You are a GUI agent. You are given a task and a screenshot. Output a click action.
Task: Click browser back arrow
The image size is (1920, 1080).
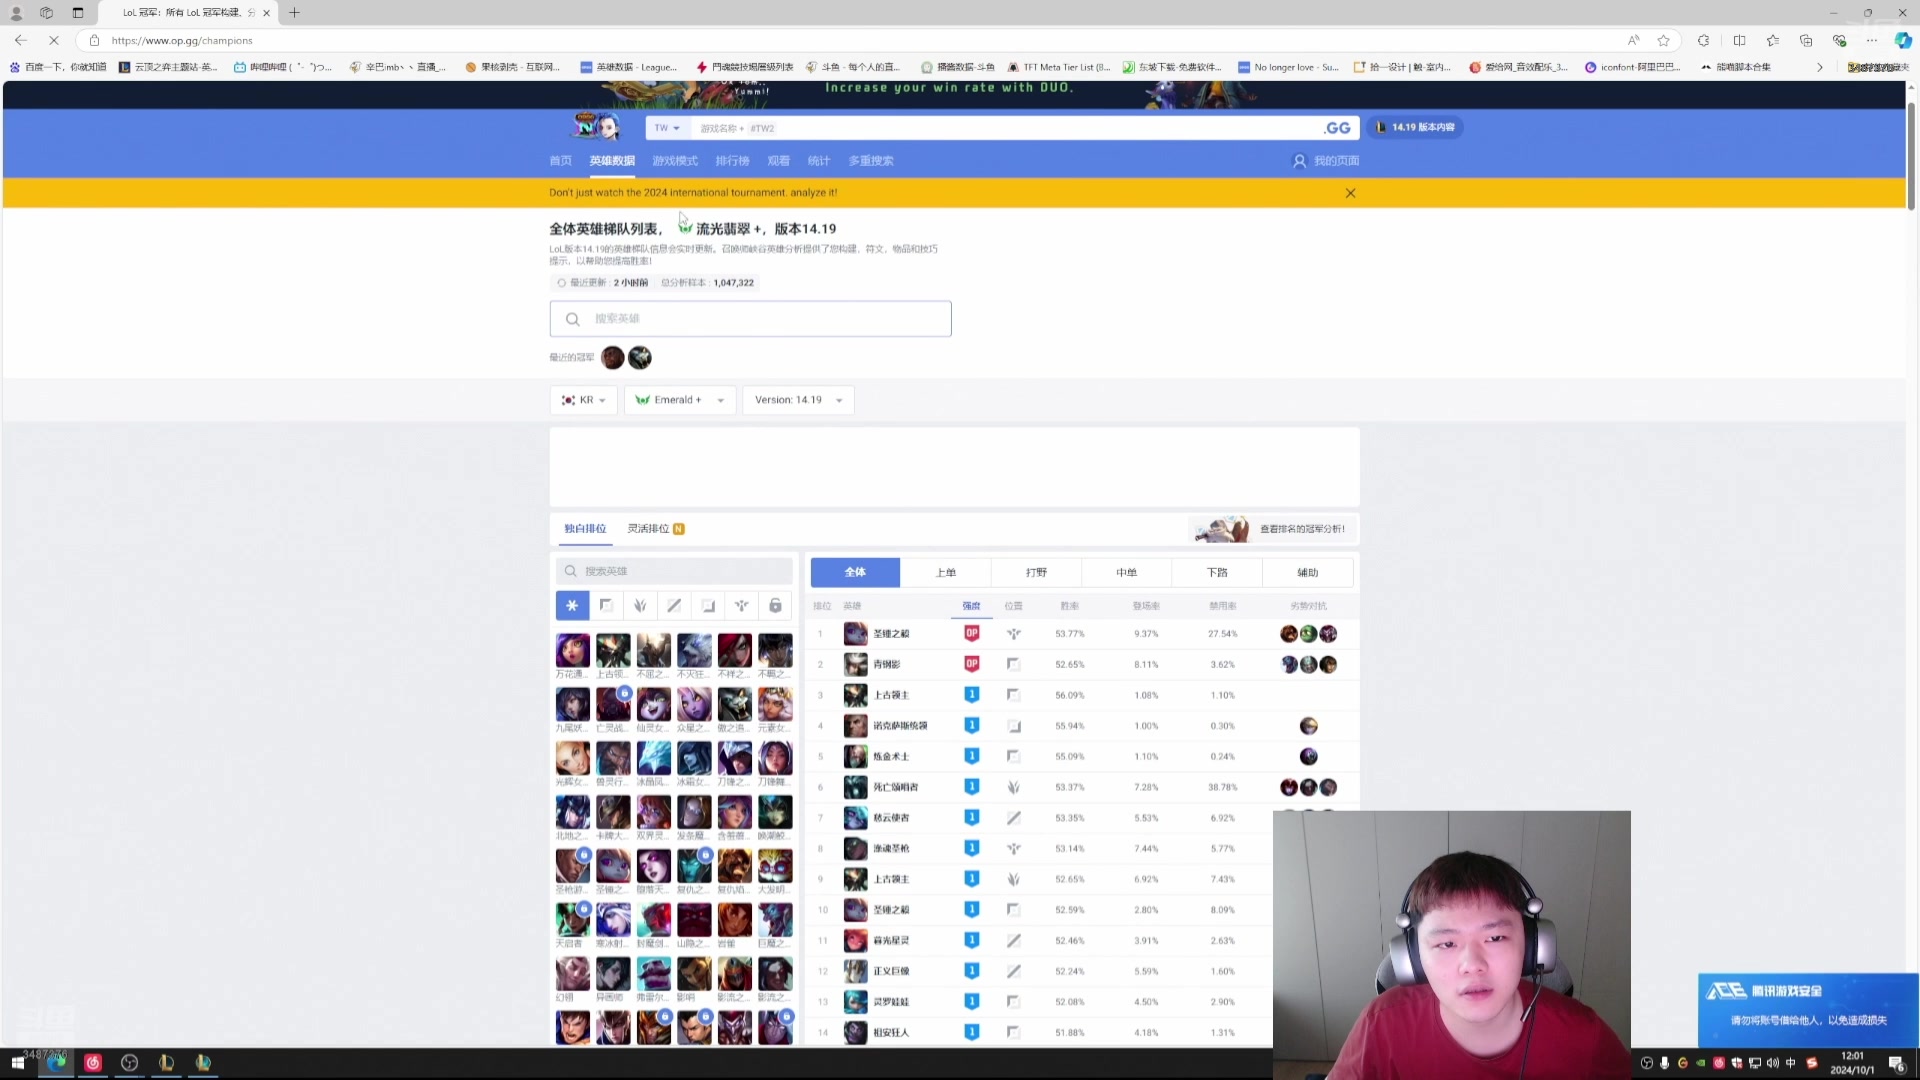point(21,40)
